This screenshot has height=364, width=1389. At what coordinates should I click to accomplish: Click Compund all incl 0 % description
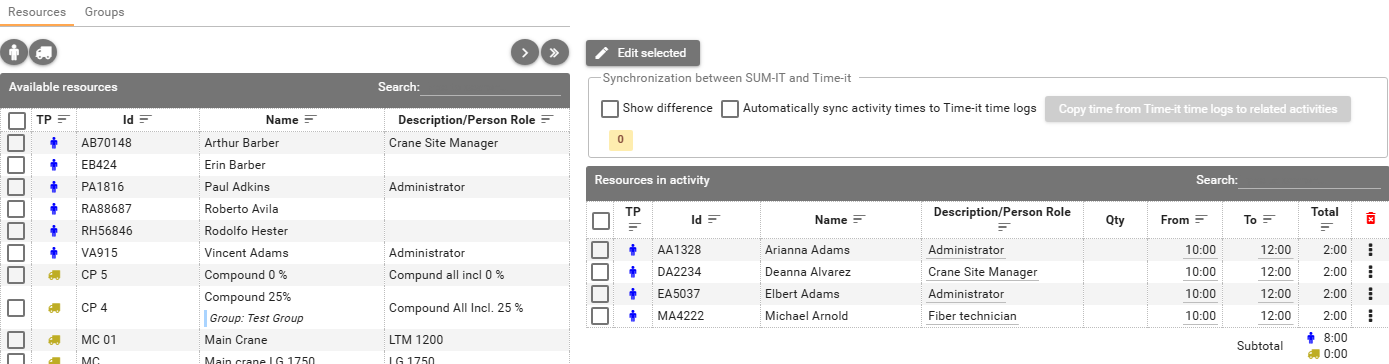[446, 275]
